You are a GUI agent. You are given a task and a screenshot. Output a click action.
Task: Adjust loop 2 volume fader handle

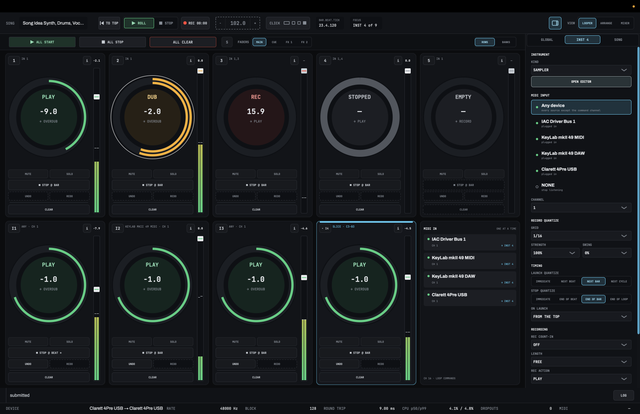tap(200, 71)
